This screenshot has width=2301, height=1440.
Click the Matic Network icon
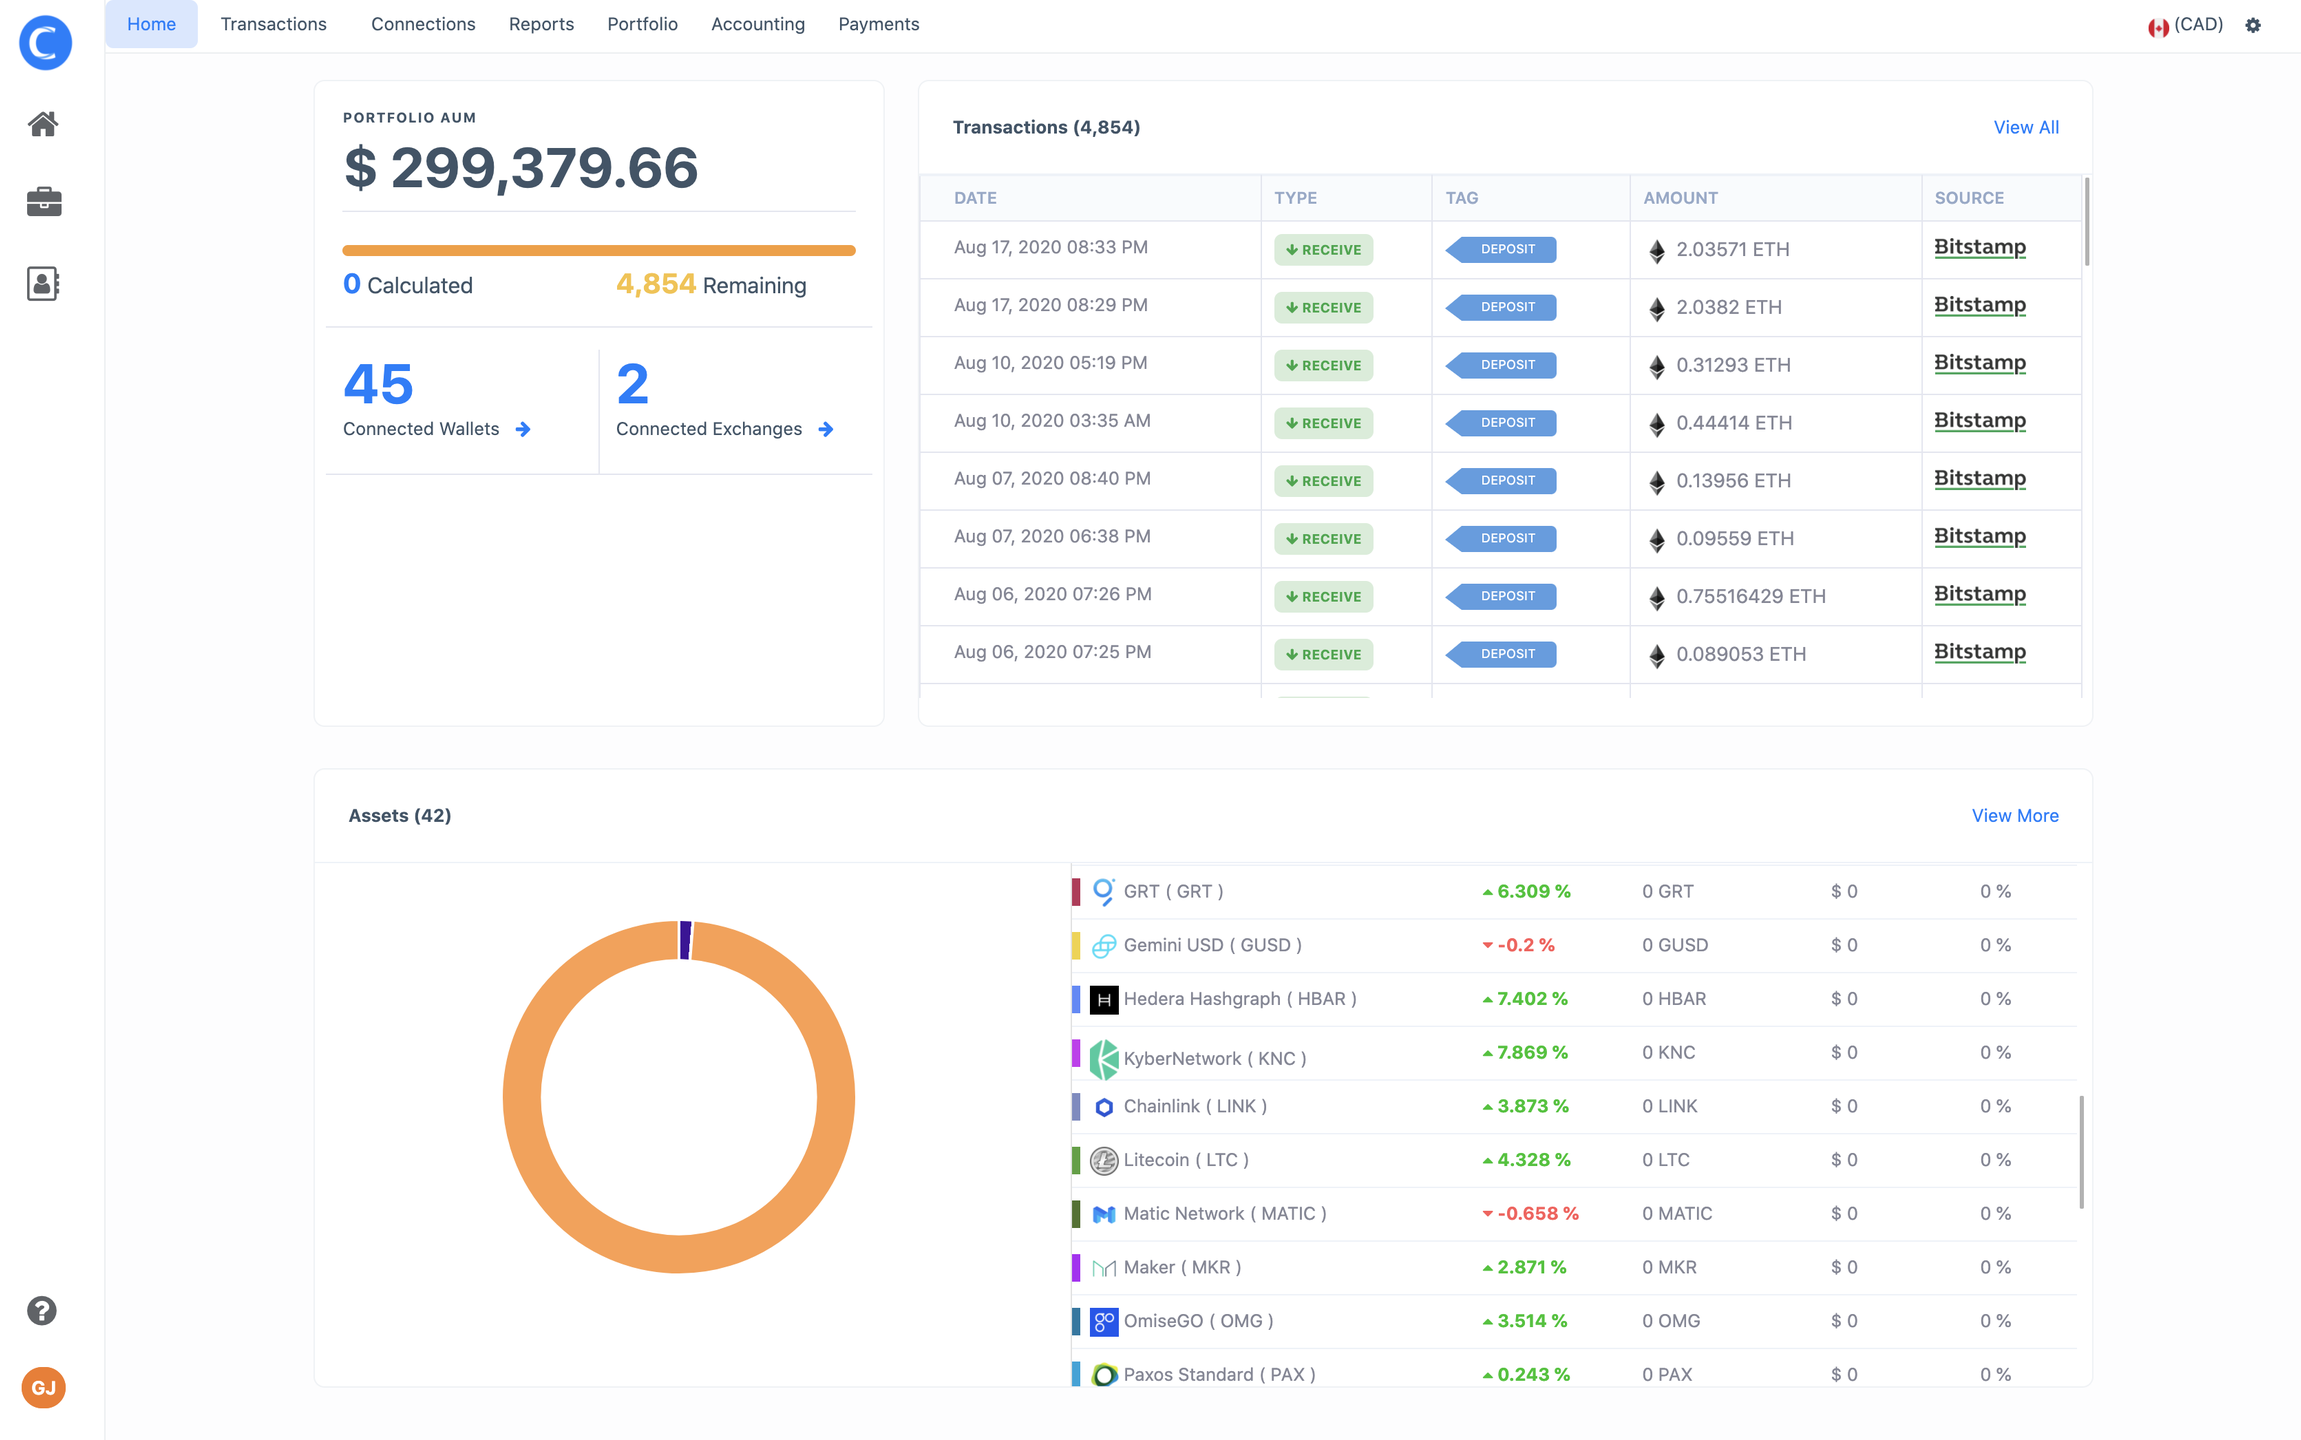[1104, 1213]
